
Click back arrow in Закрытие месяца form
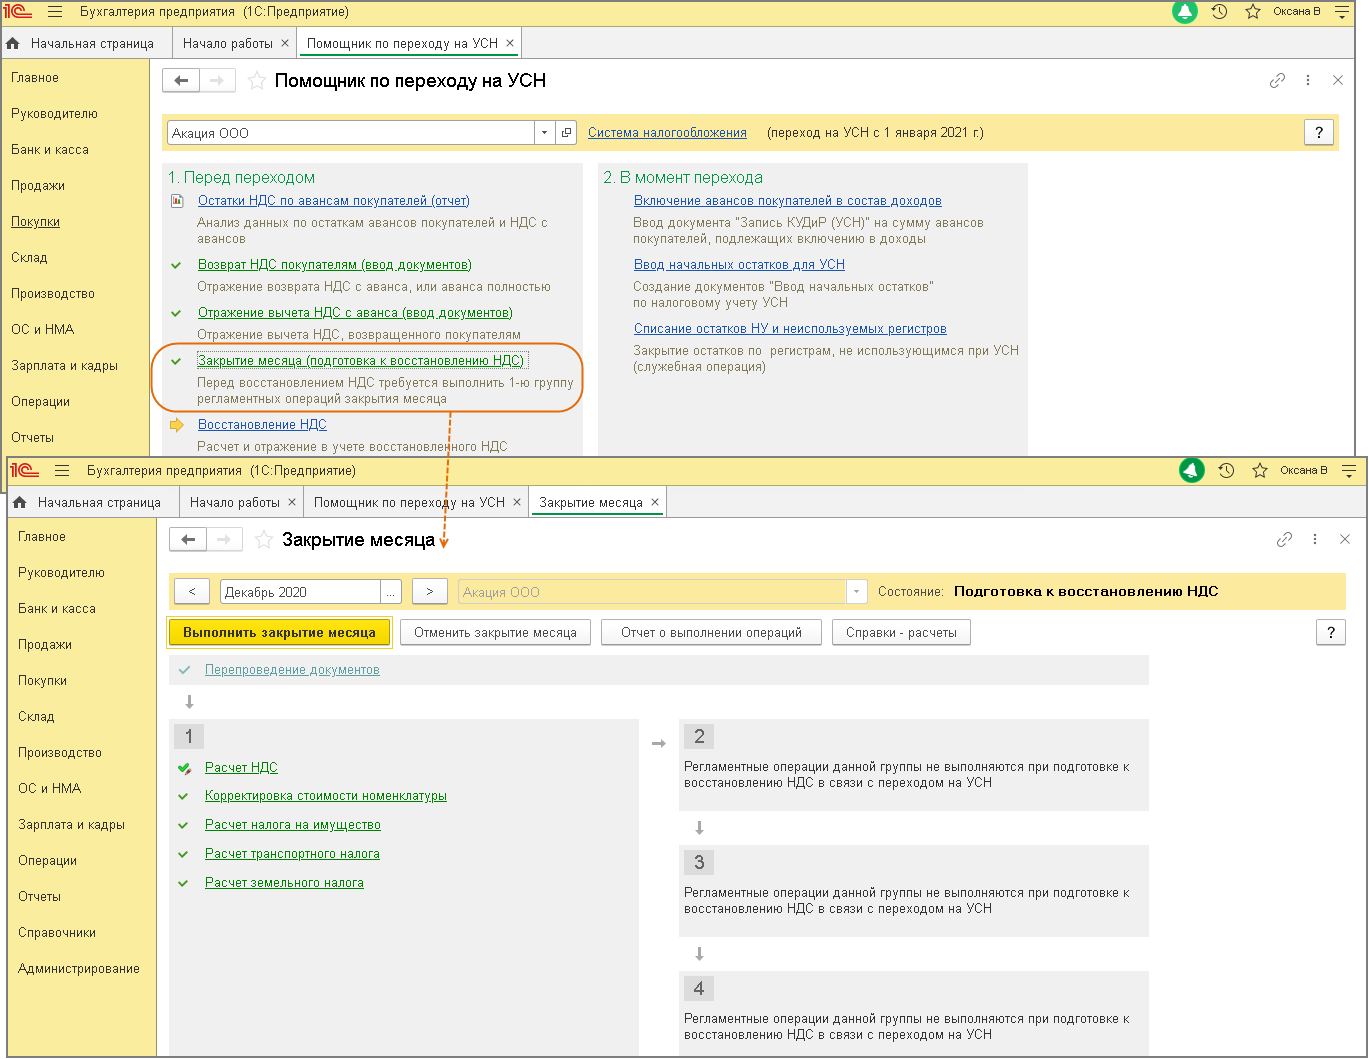point(188,540)
